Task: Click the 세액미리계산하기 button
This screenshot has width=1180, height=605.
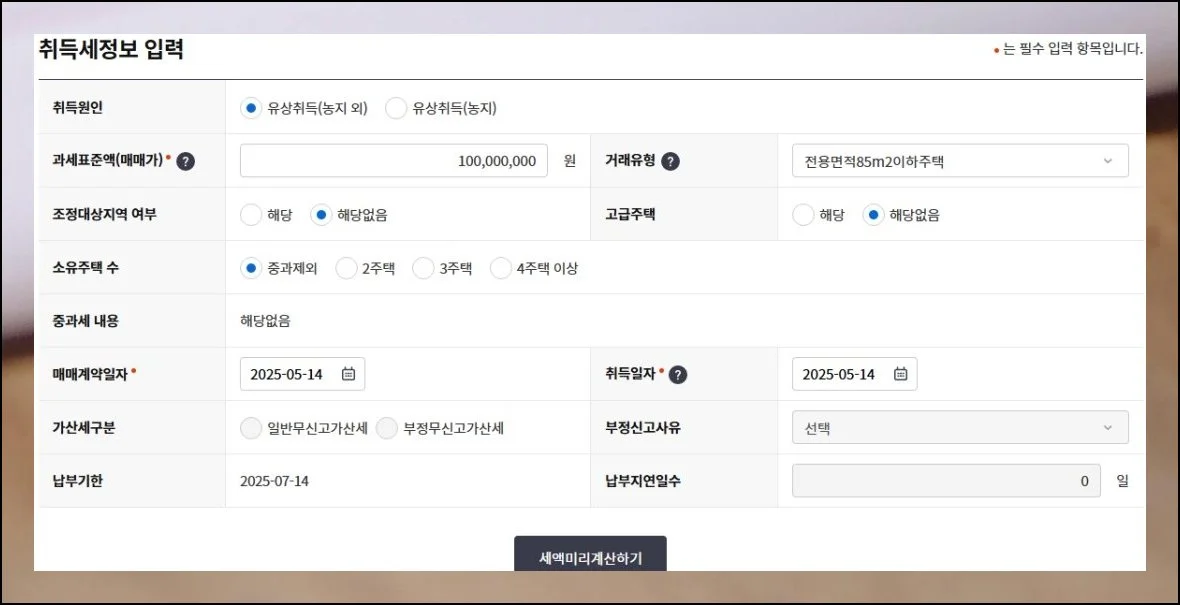Action: pos(590,555)
